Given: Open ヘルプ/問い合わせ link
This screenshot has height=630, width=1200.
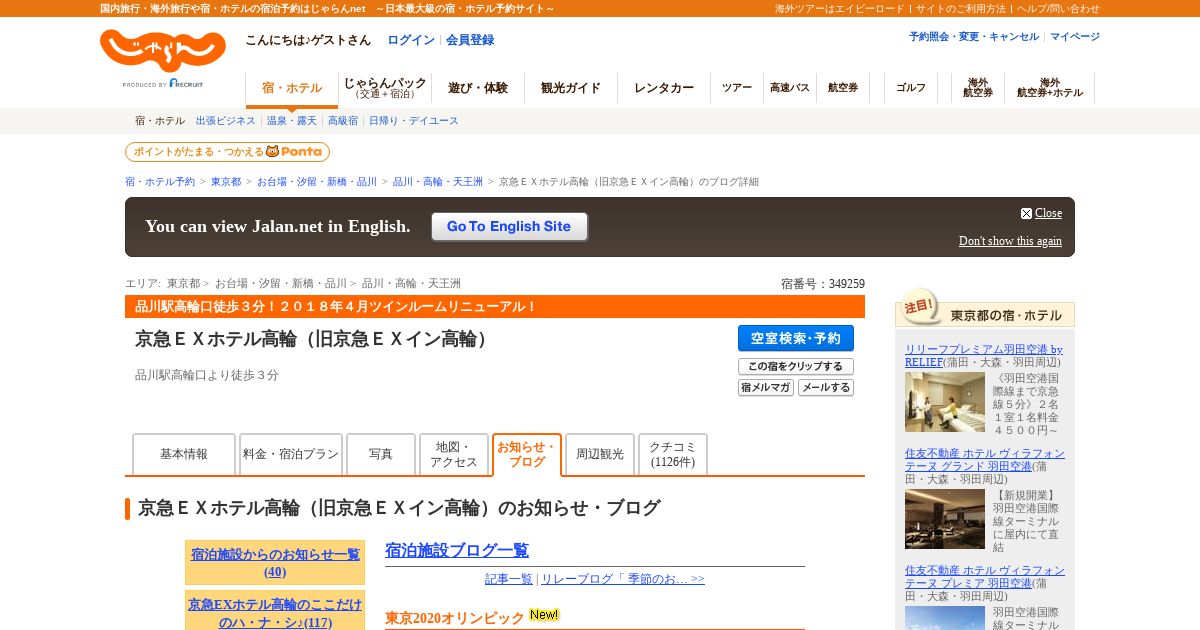Looking at the screenshot, I should tap(1058, 8).
